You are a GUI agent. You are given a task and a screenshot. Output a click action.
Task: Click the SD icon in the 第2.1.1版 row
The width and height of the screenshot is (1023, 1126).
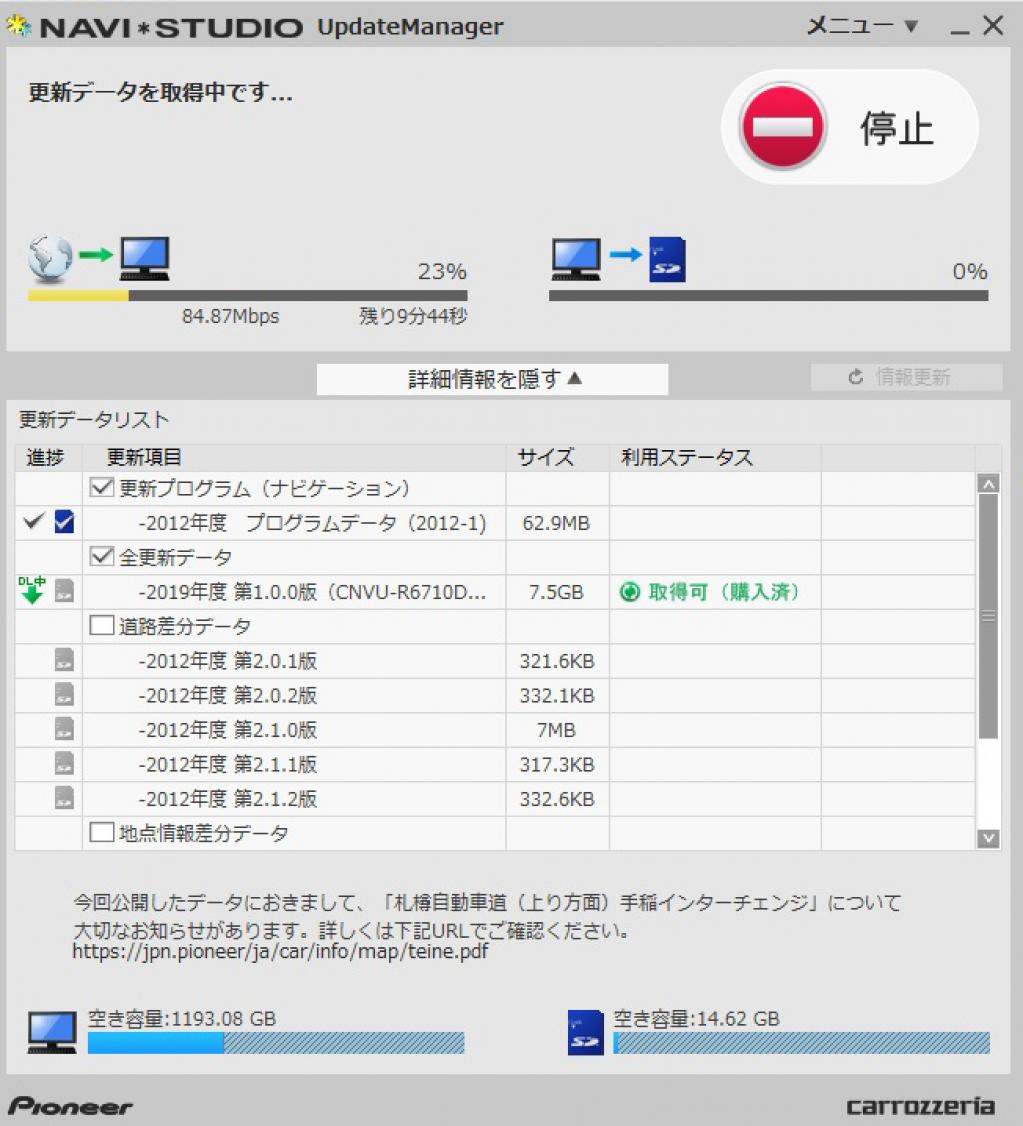point(65,763)
